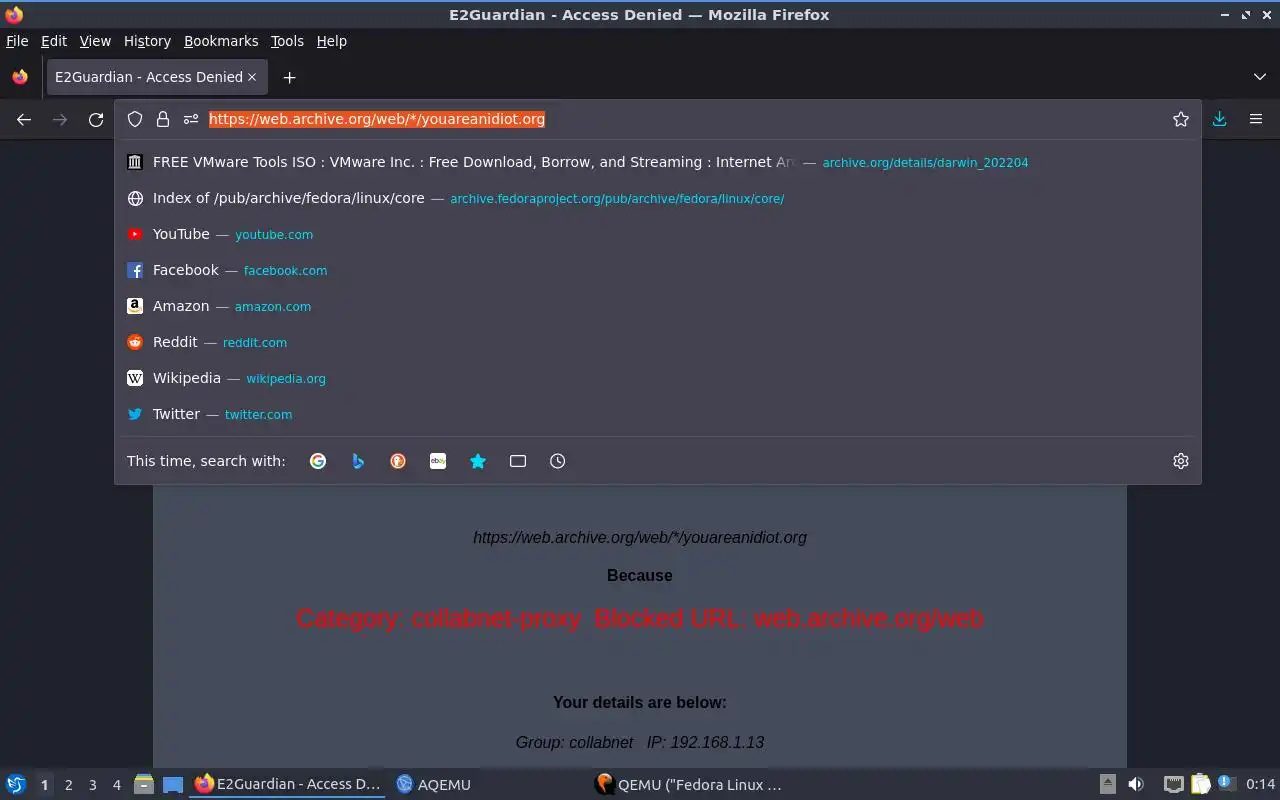Open the View menu
The image size is (1280, 800).
point(95,41)
